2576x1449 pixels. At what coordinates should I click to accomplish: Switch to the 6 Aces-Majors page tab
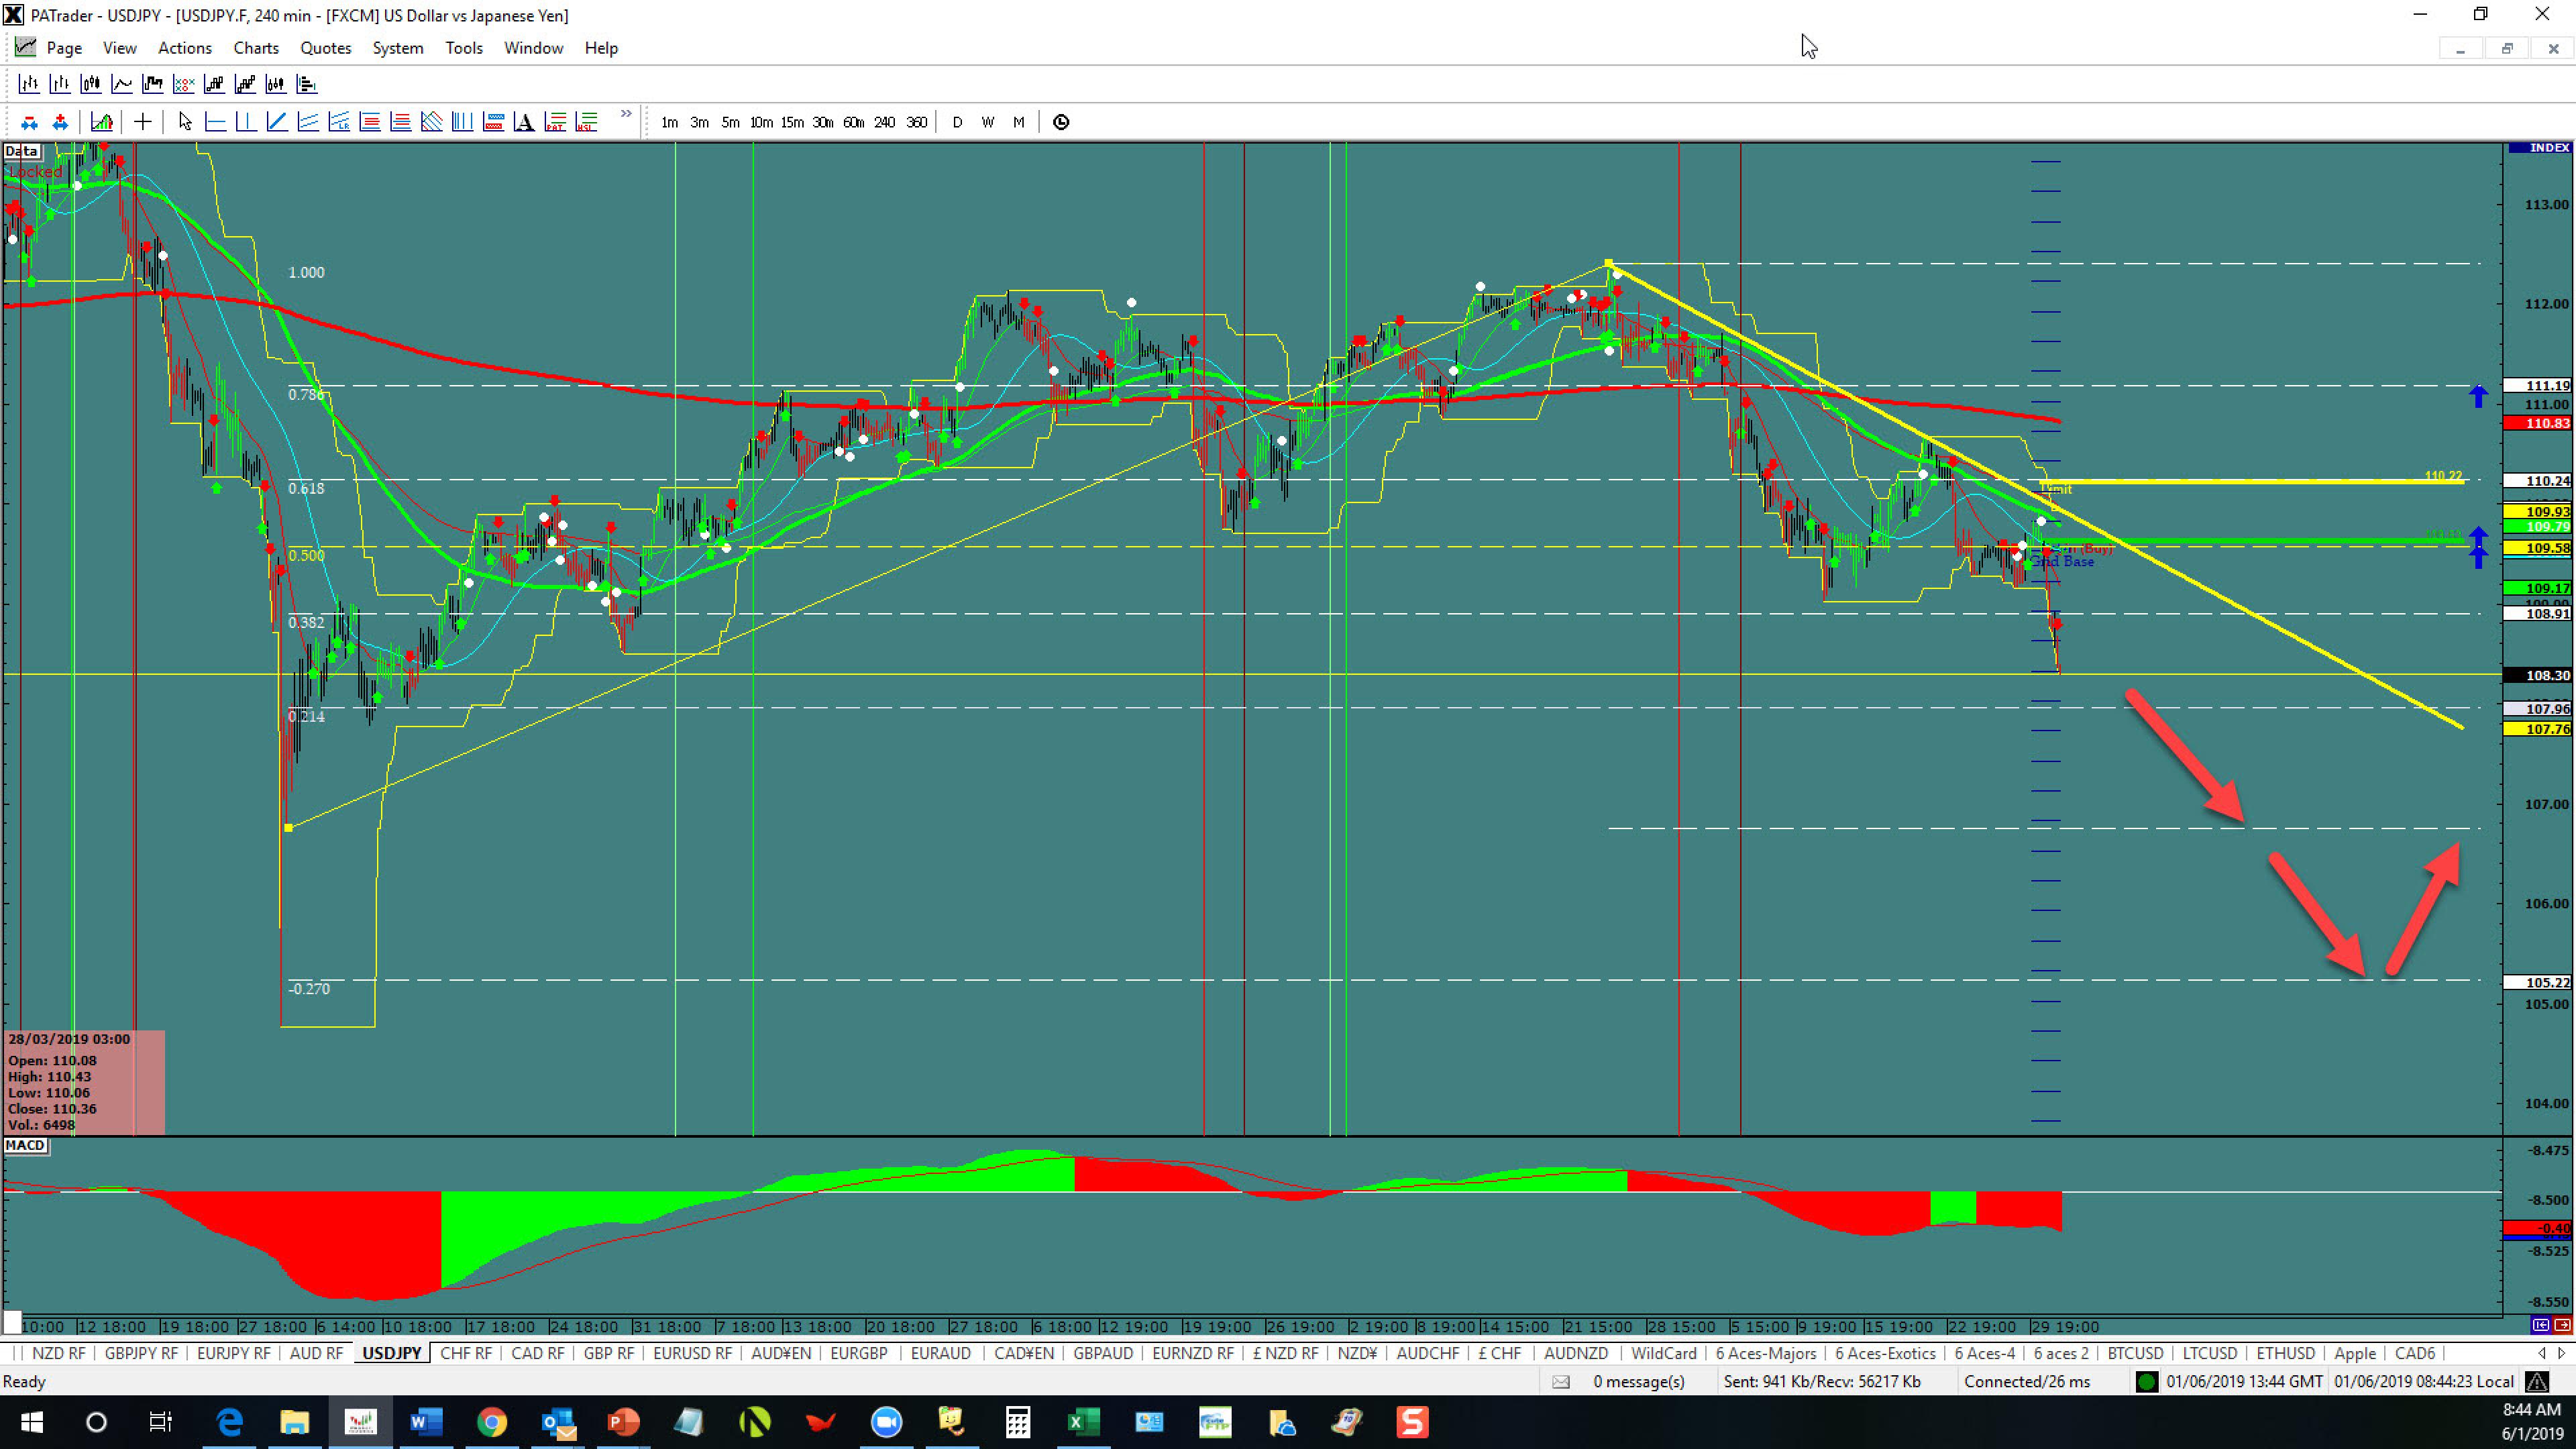pyautogui.click(x=1766, y=1353)
